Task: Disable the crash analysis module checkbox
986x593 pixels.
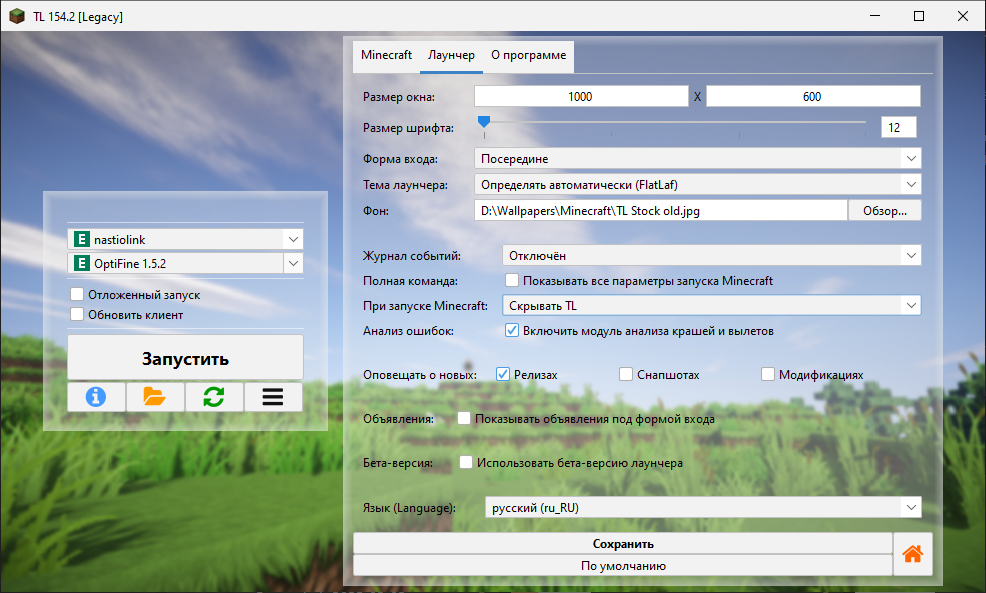Action: tap(512, 331)
